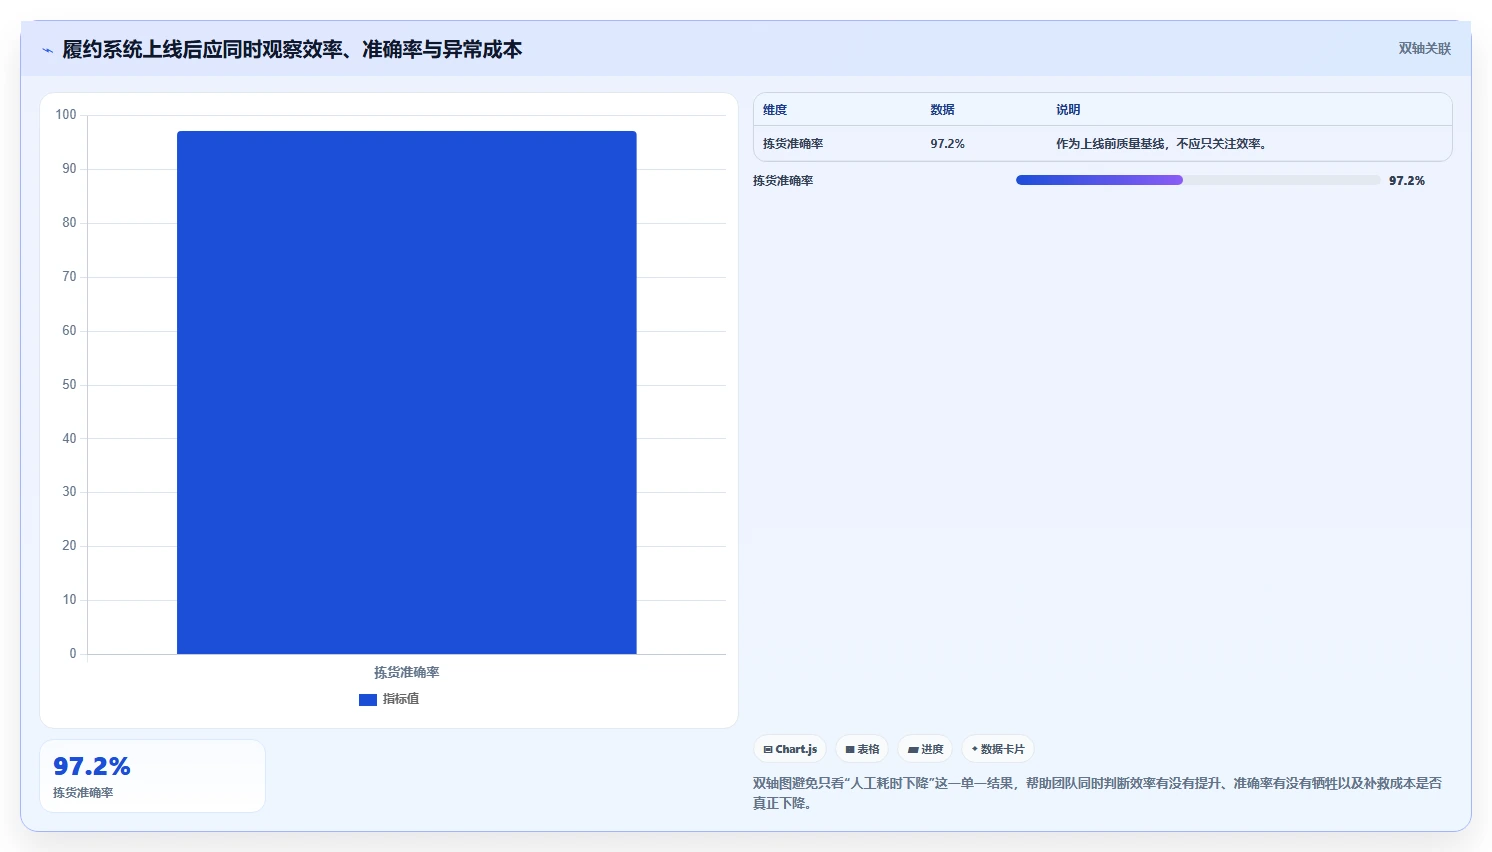Viewport: 1492px width, 852px height.
Task: Click the Chart.js chip icon
Action: pyautogui.click(x=768, y=749)
